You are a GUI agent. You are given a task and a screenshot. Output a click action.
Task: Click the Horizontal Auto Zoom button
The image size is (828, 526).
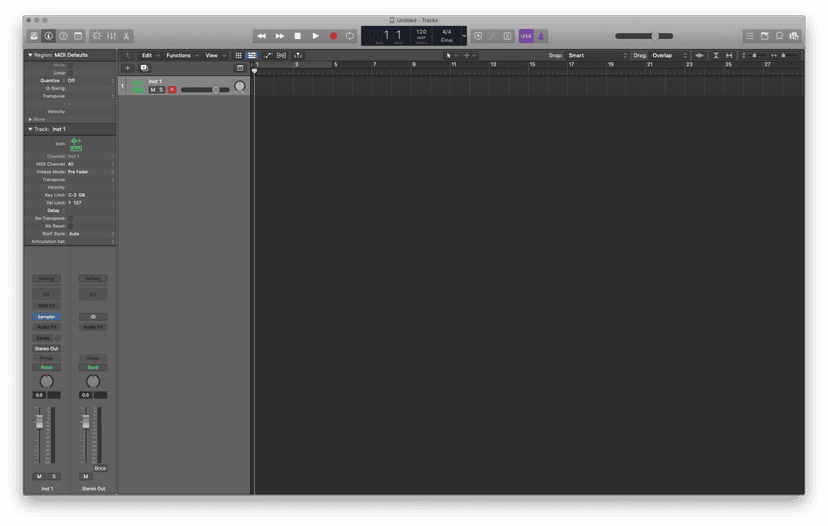pos(729,55)
